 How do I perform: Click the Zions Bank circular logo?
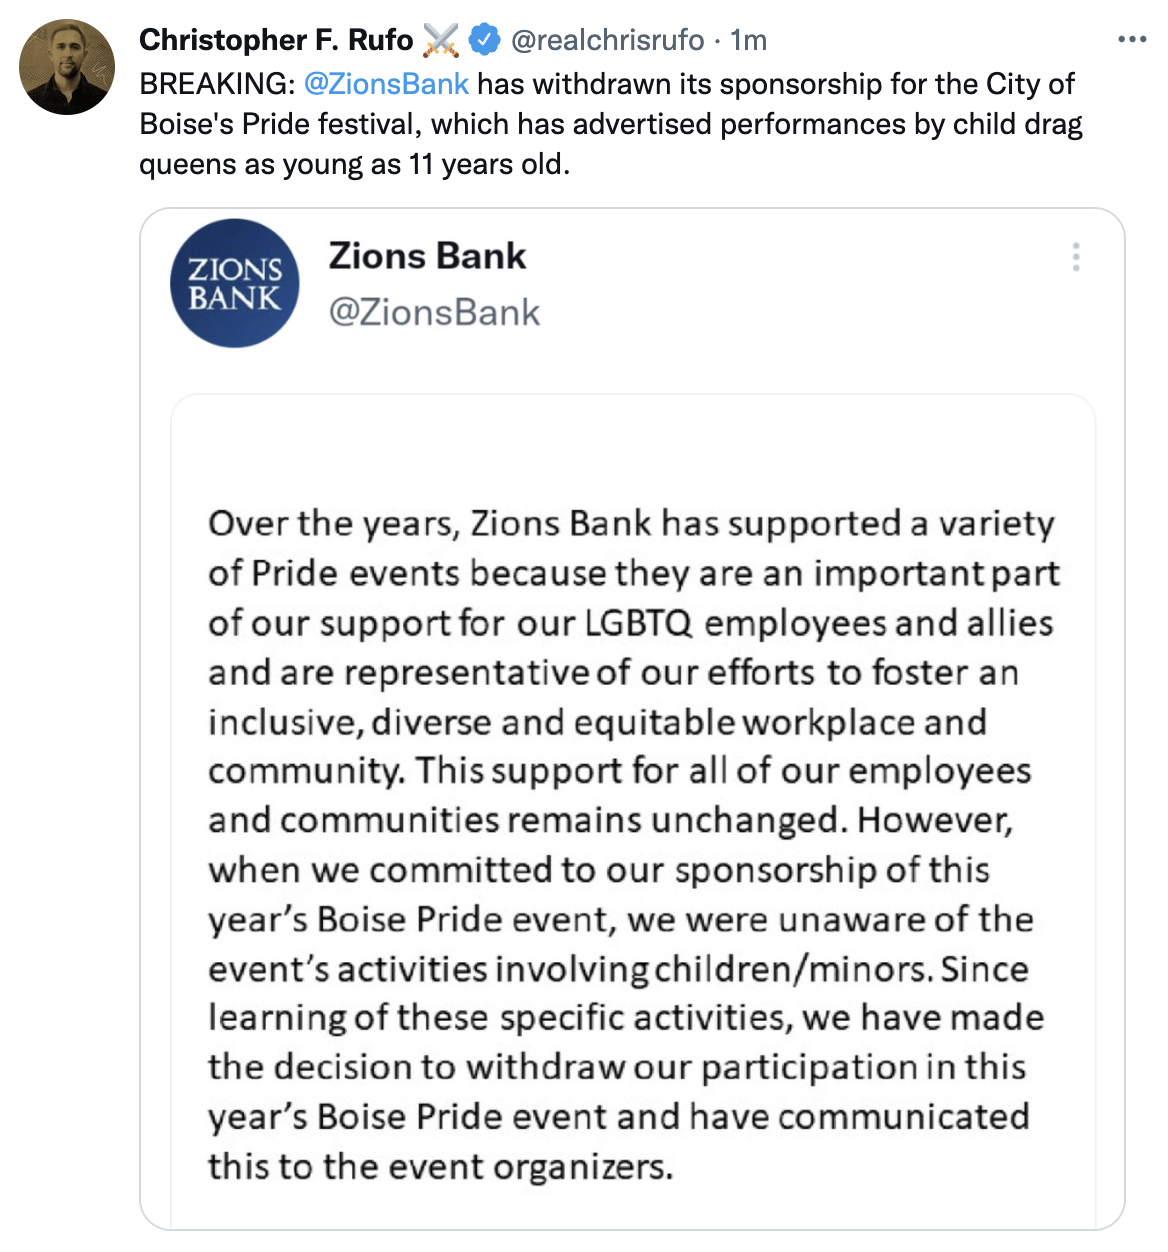(x=235, y=283)
